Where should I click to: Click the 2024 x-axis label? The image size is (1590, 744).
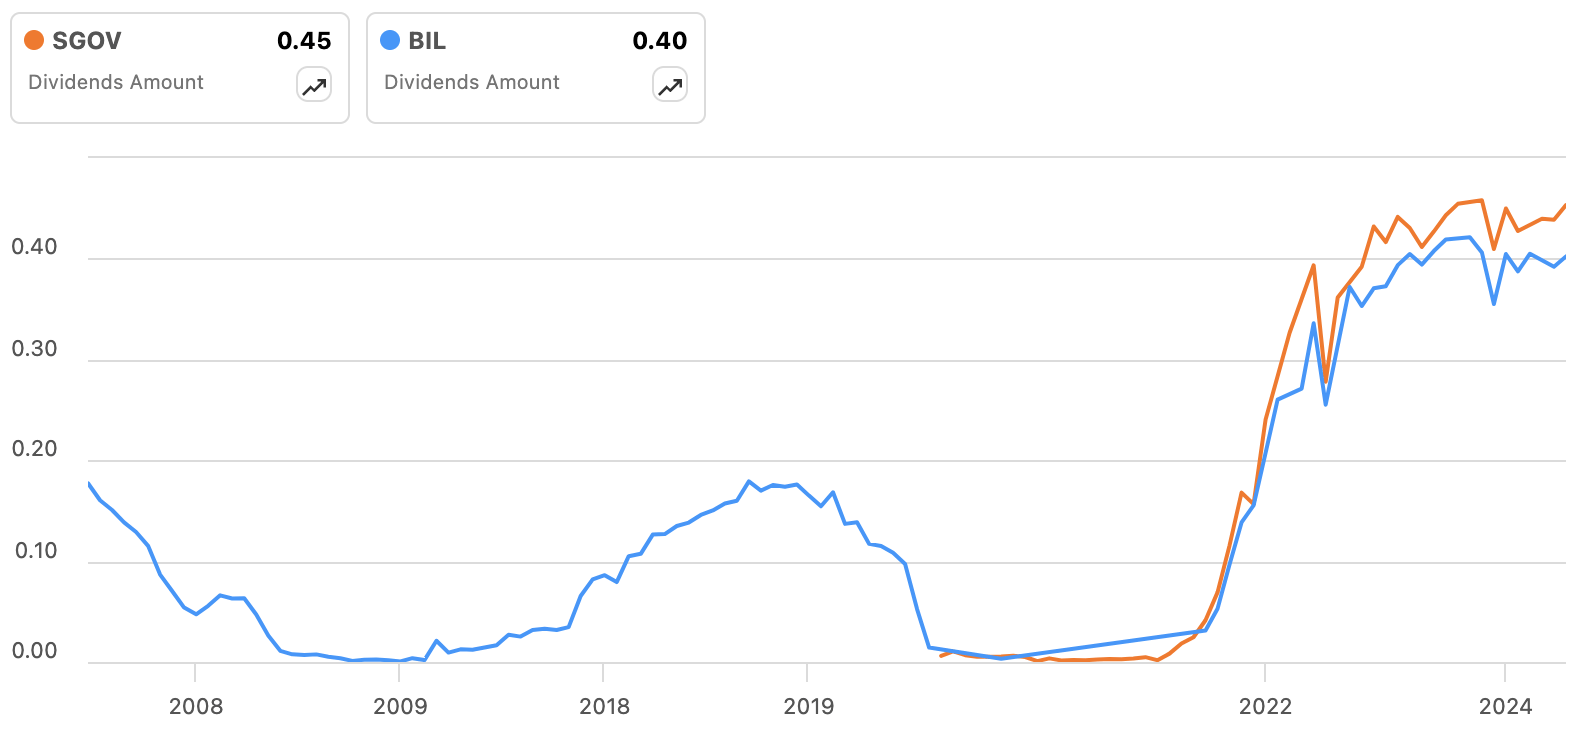click(x=1505, y=707)
